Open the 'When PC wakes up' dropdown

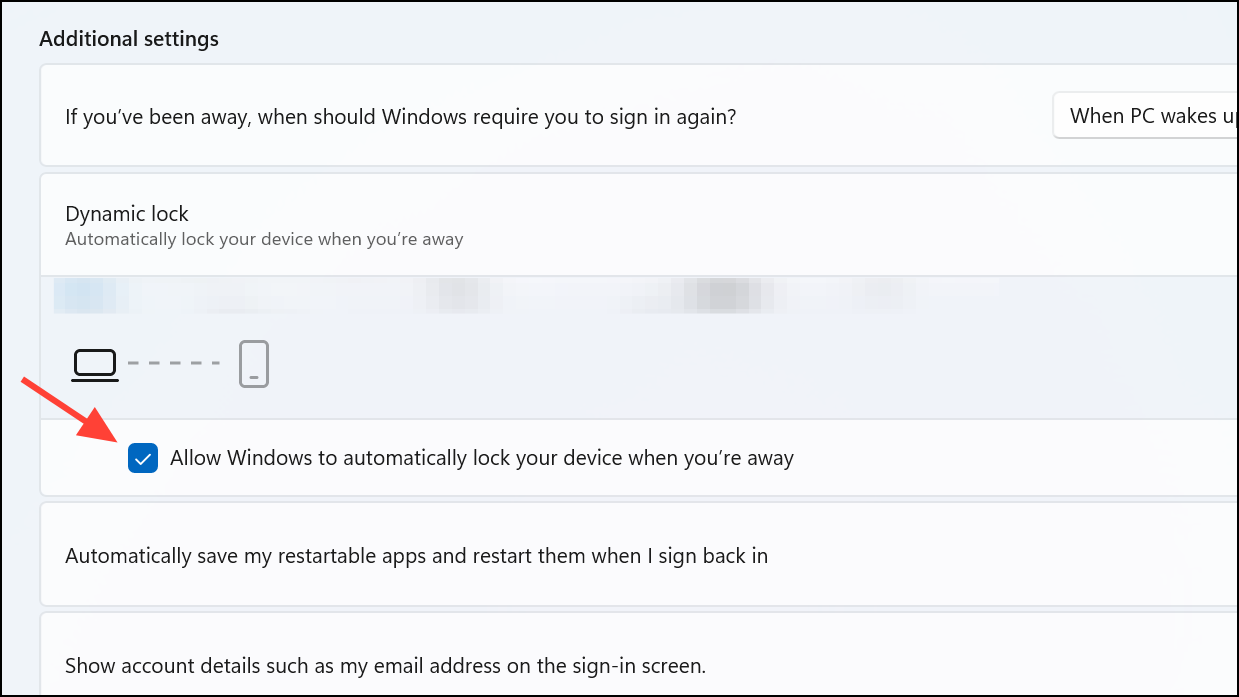(x=1145, y=116)
